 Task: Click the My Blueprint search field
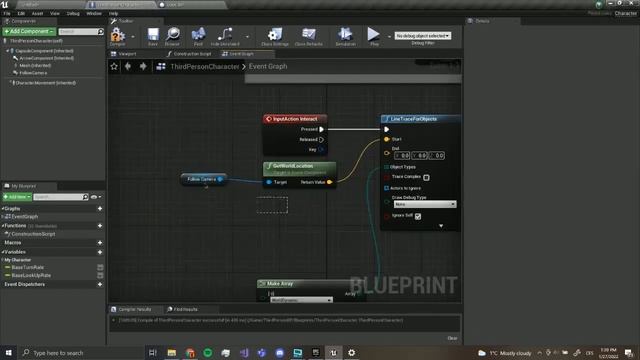coord(60,197)
